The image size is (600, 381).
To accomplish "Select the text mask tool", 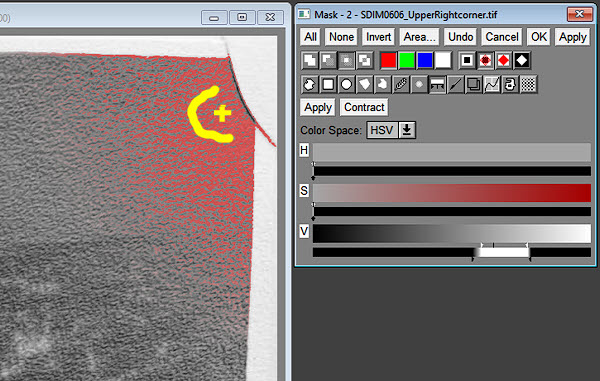I will (x=510, y=85).
